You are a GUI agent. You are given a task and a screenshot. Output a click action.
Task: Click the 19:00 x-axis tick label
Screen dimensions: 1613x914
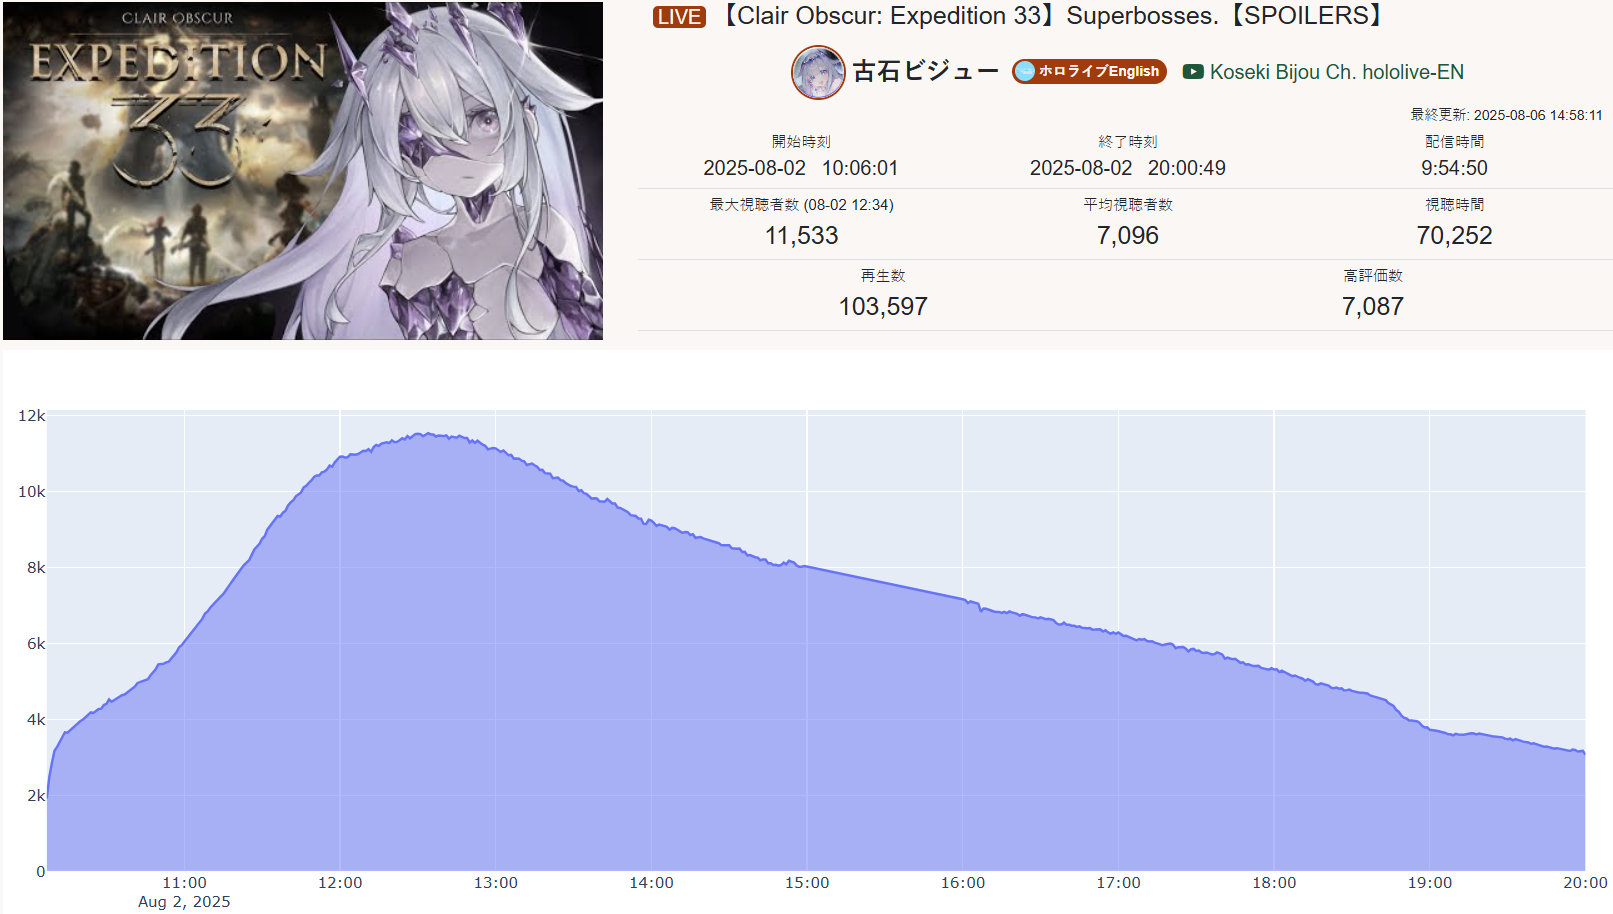click(1429, 883)
